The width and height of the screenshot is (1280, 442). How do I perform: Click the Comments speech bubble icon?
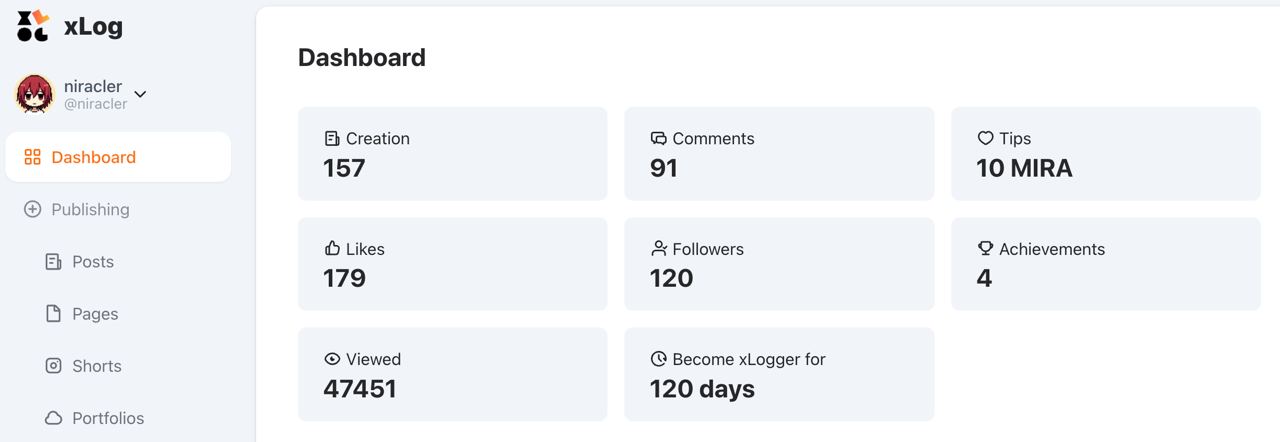tap(658, 139)
